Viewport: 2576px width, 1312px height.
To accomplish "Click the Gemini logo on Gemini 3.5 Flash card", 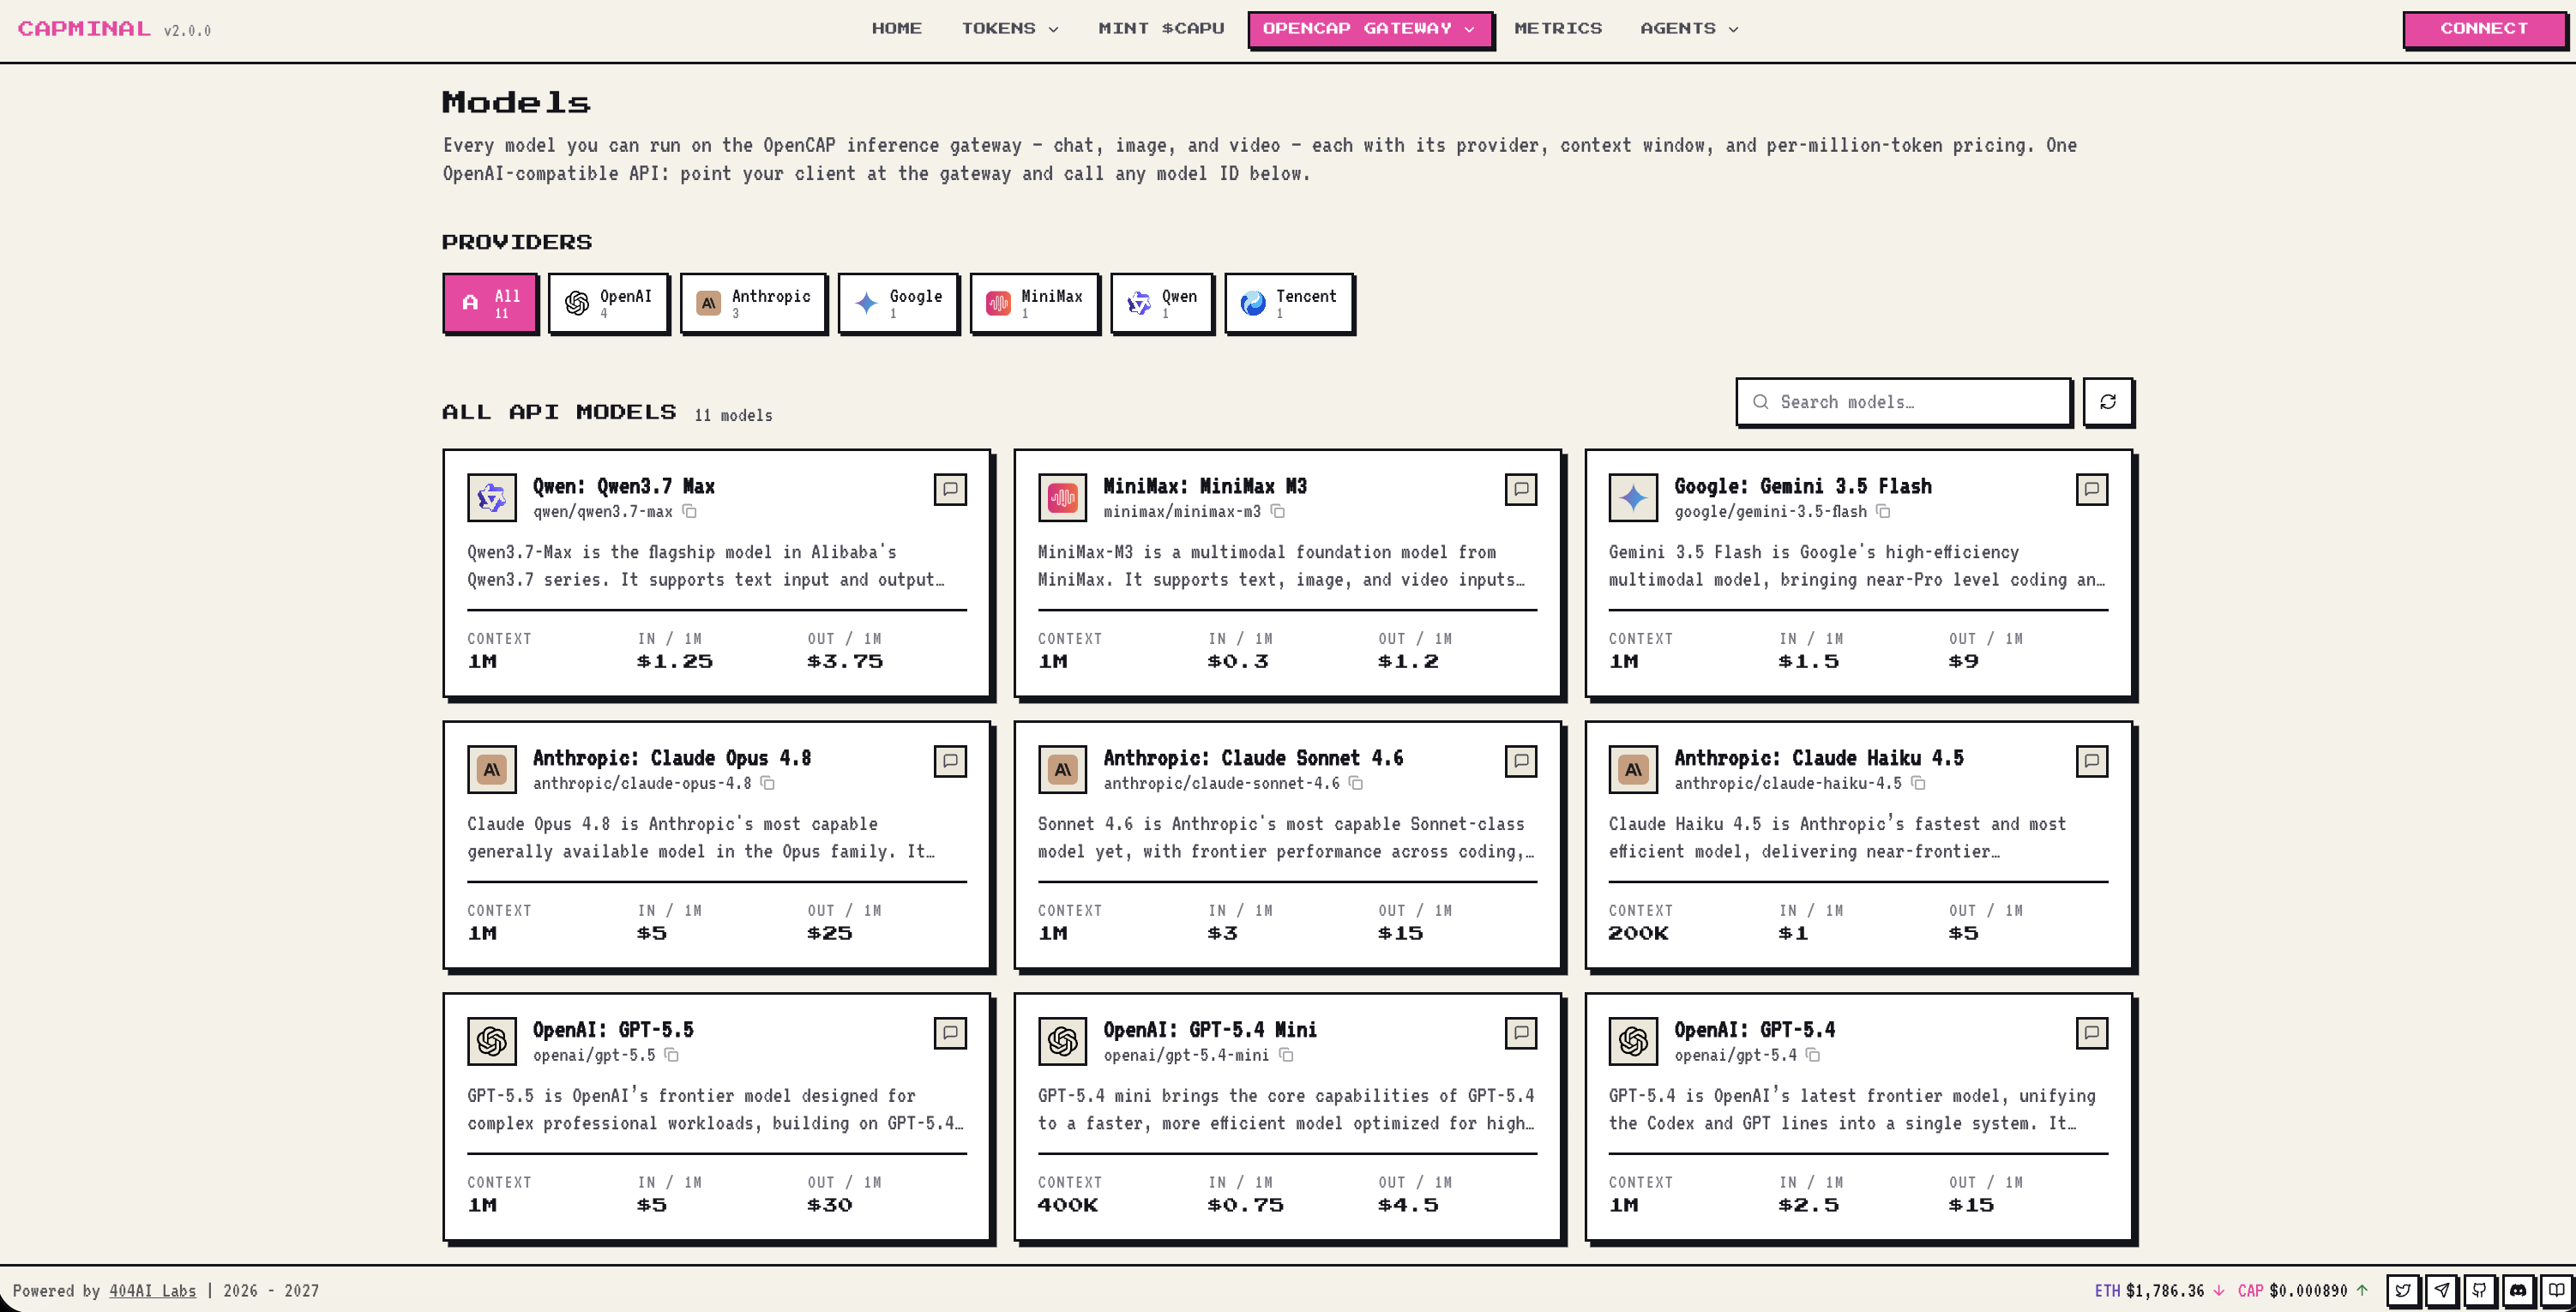I will 1633,497.
